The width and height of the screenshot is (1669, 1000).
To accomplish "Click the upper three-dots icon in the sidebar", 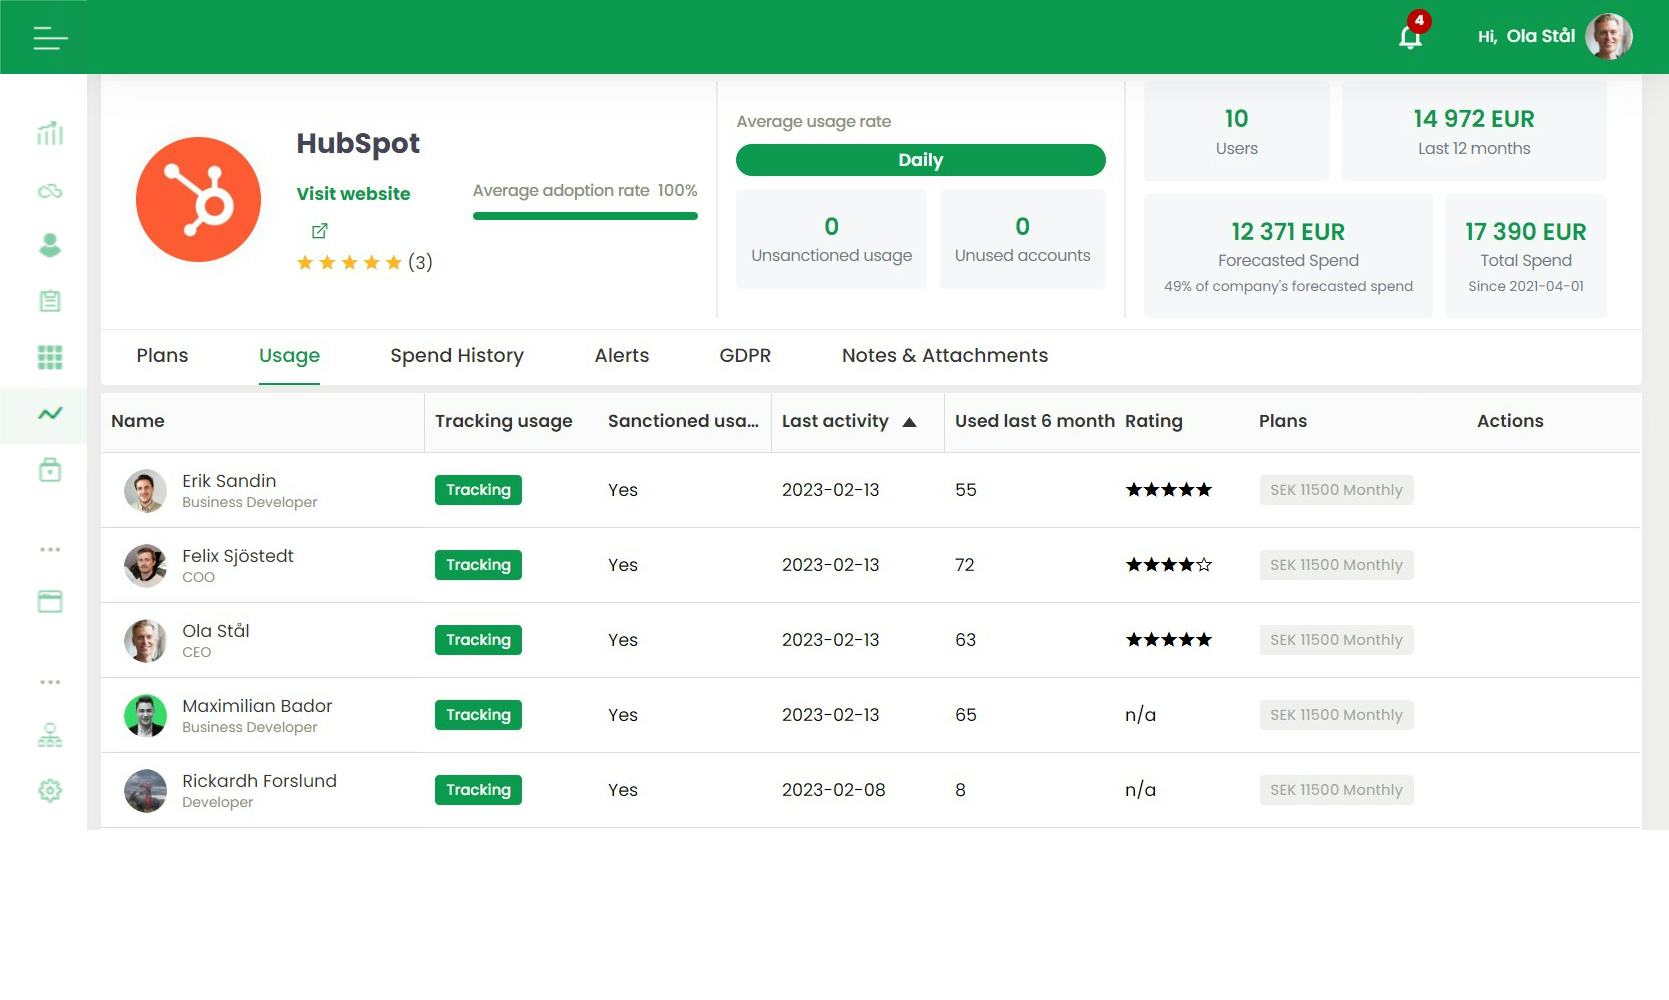I will (50, 549).
